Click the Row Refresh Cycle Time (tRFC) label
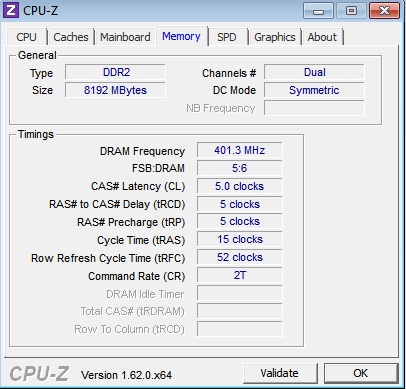406x389 pixels. (x=108, y=258)
